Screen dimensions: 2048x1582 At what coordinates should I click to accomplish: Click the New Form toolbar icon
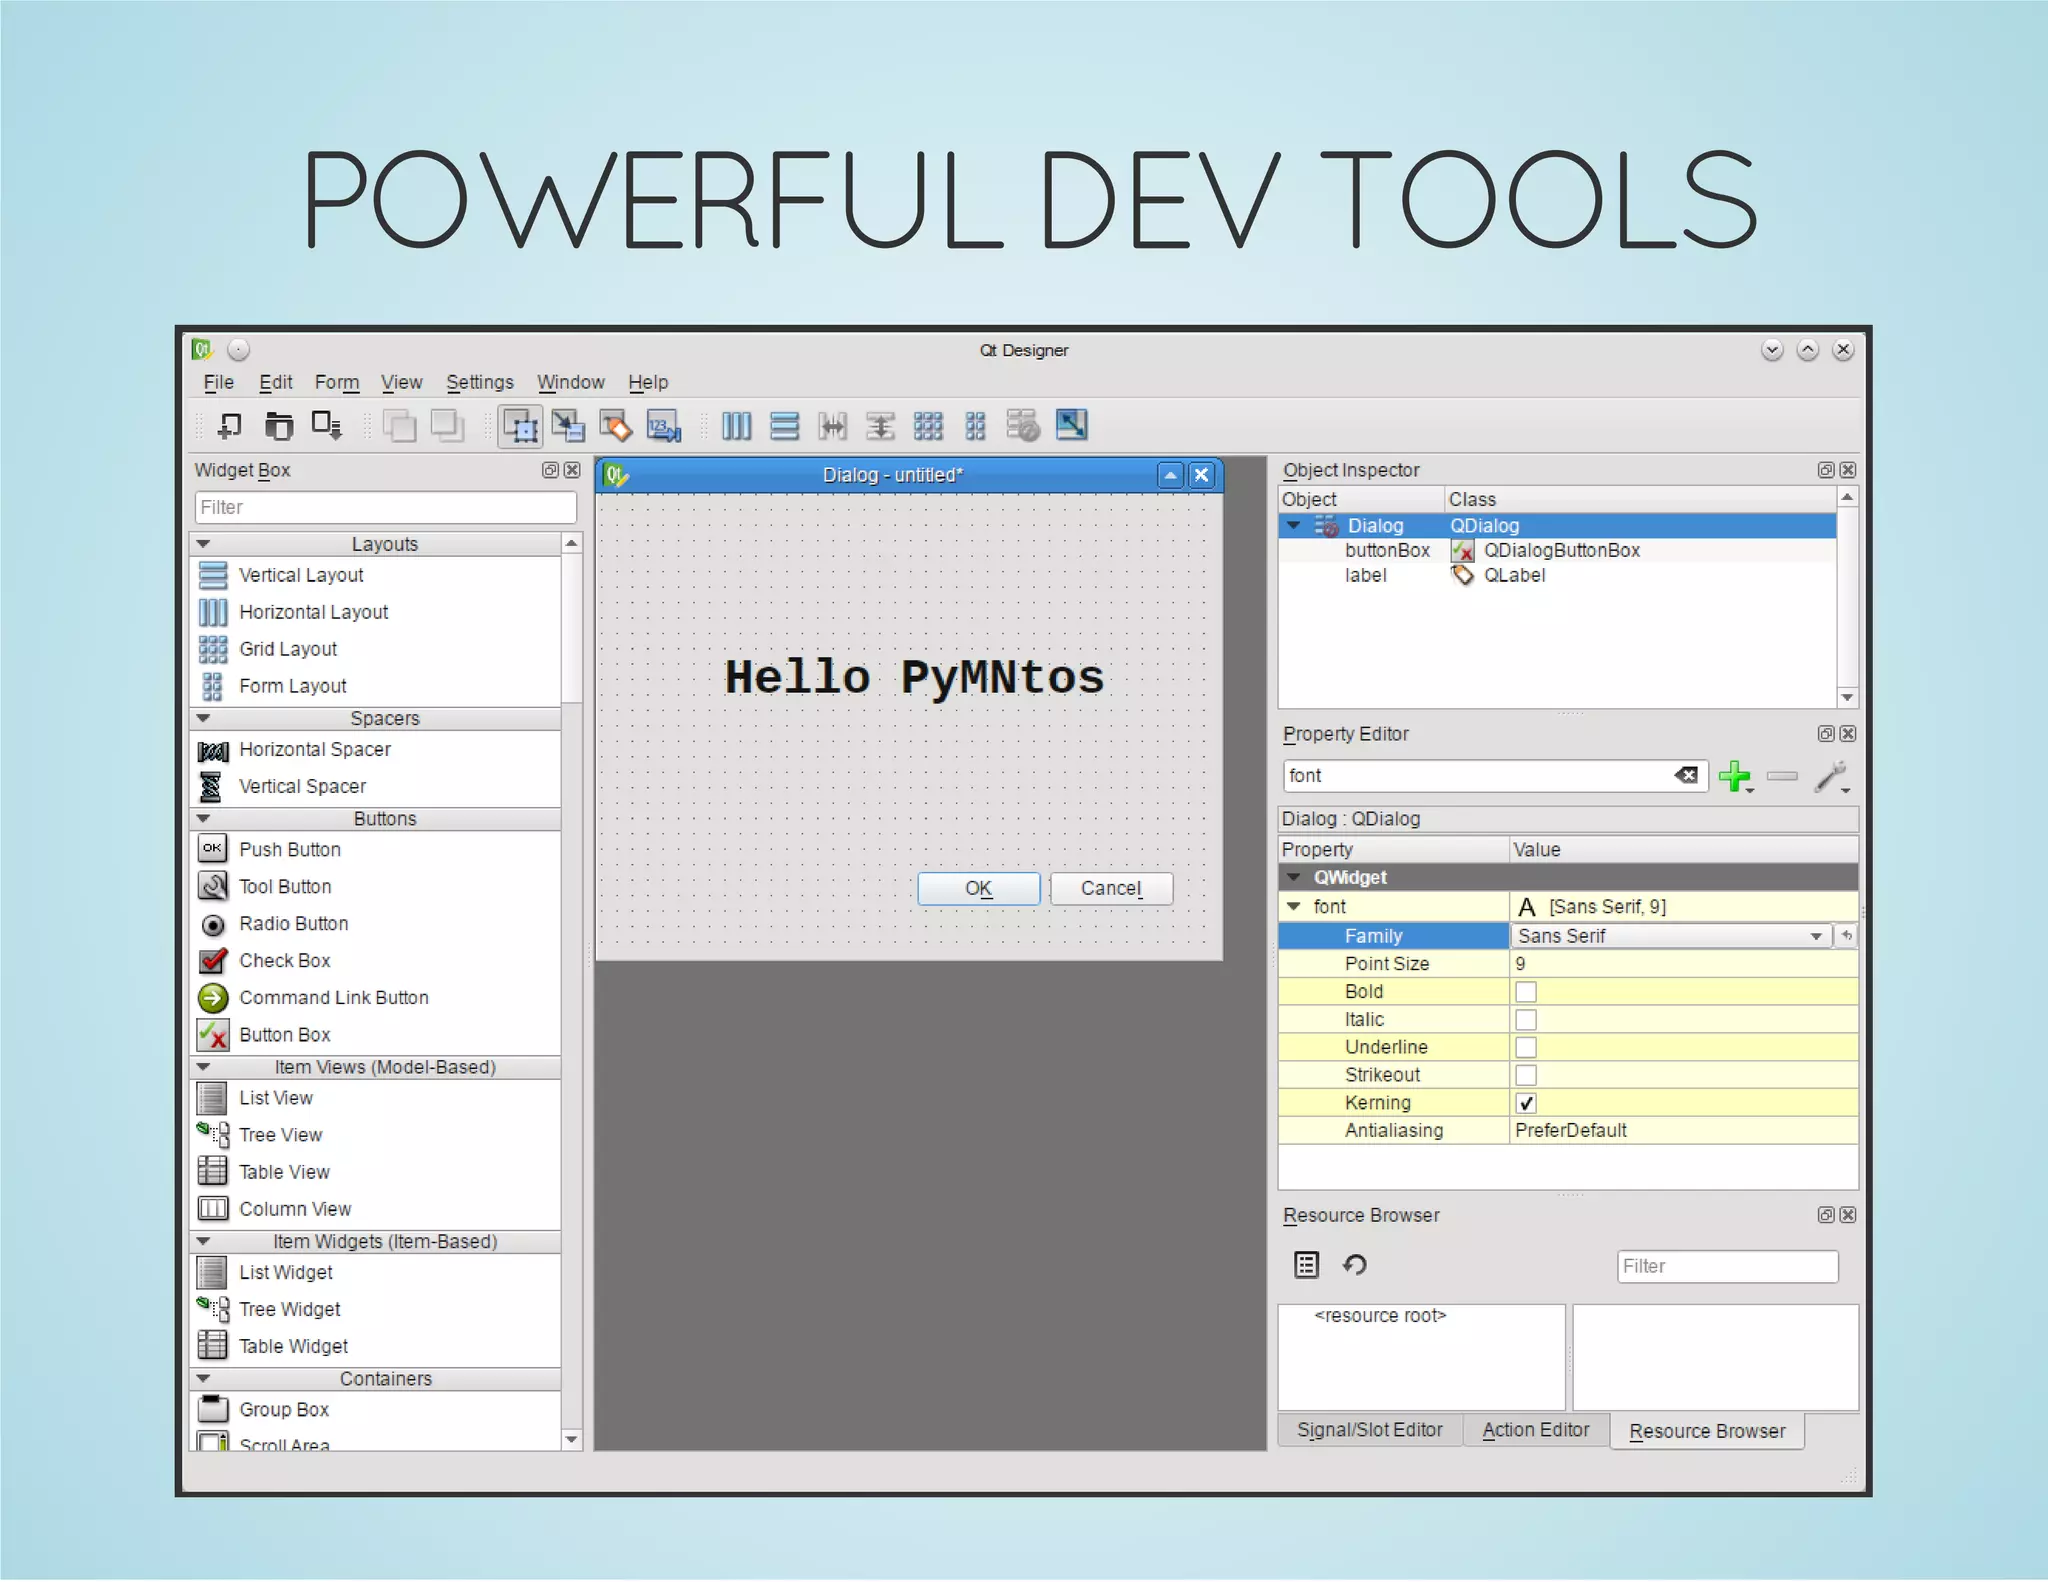click(x=229, y=426)
